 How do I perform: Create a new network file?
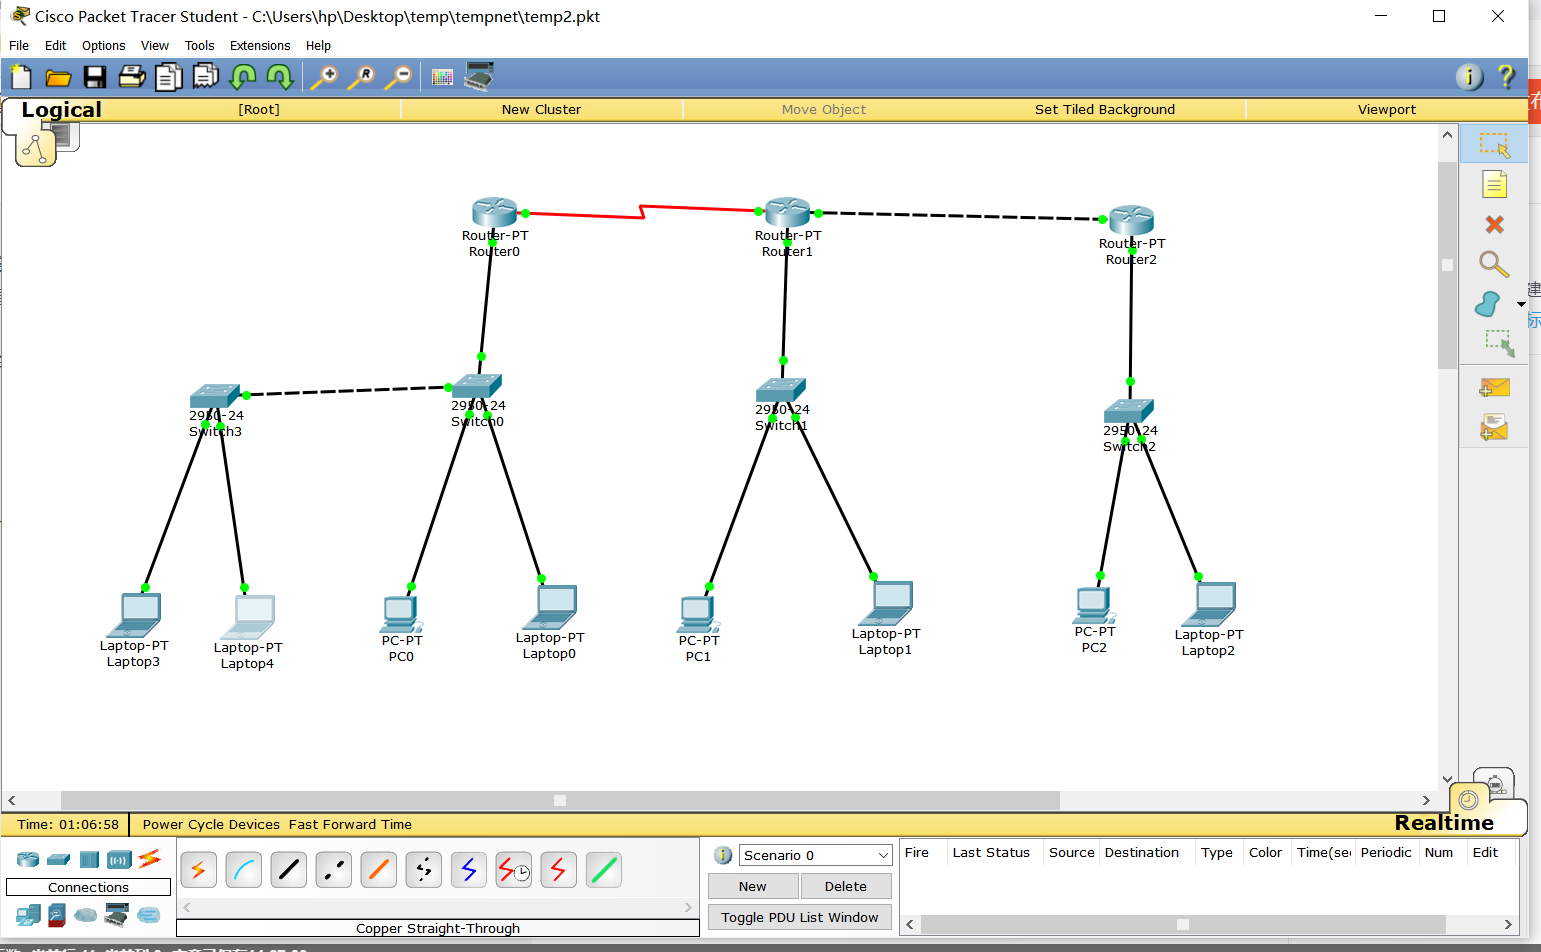(21, 77)
